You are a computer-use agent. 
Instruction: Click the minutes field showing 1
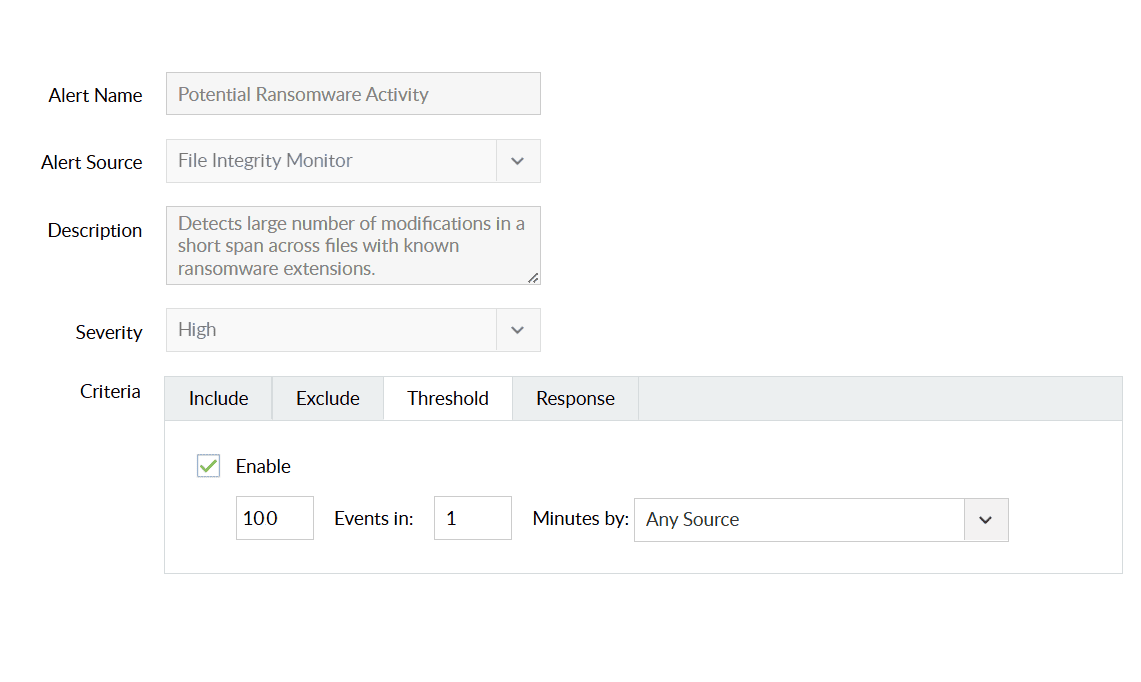pyautogui.click(x=472, y=518)
